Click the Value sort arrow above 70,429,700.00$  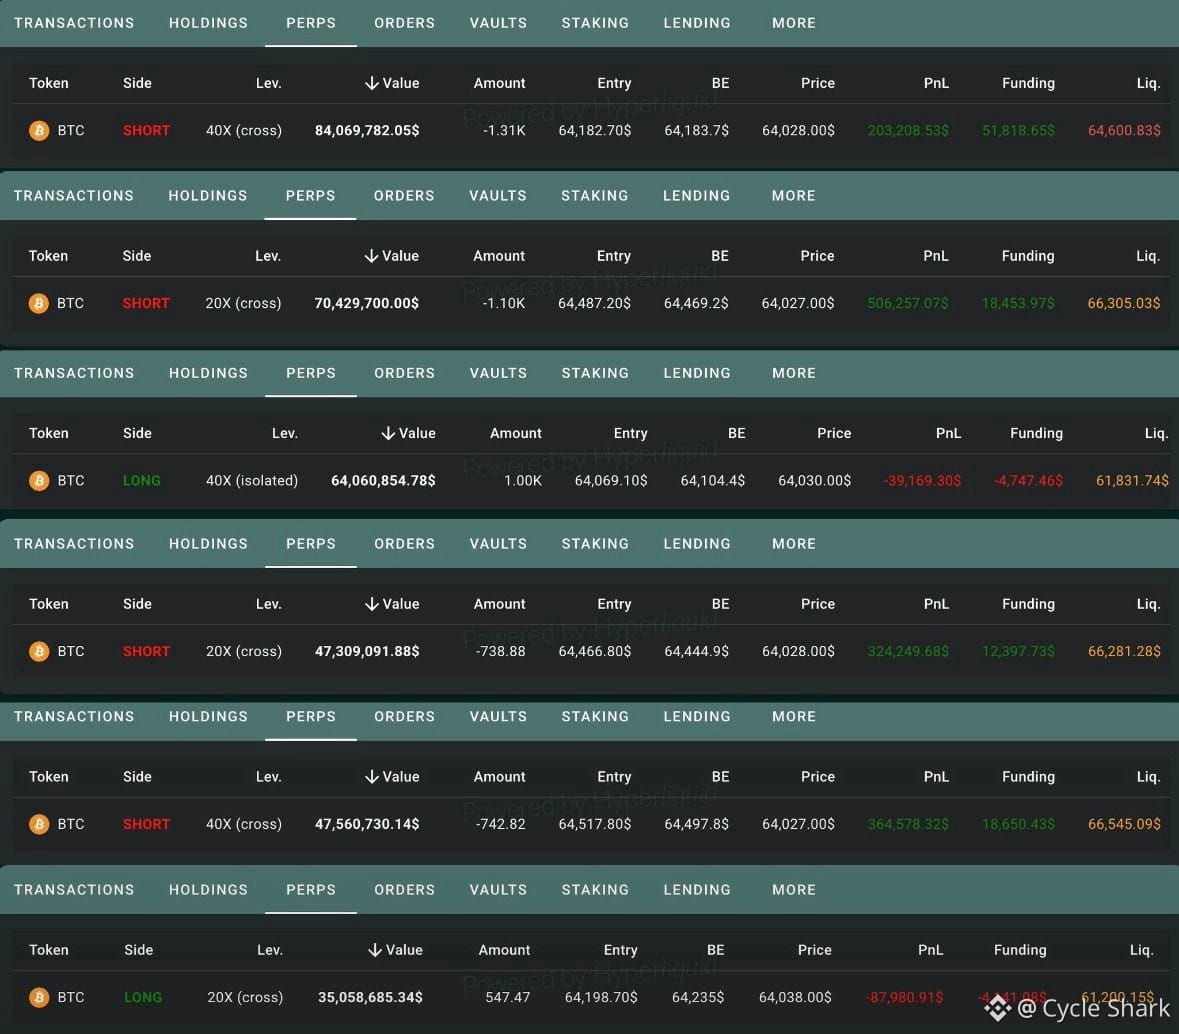coord(371,256)
